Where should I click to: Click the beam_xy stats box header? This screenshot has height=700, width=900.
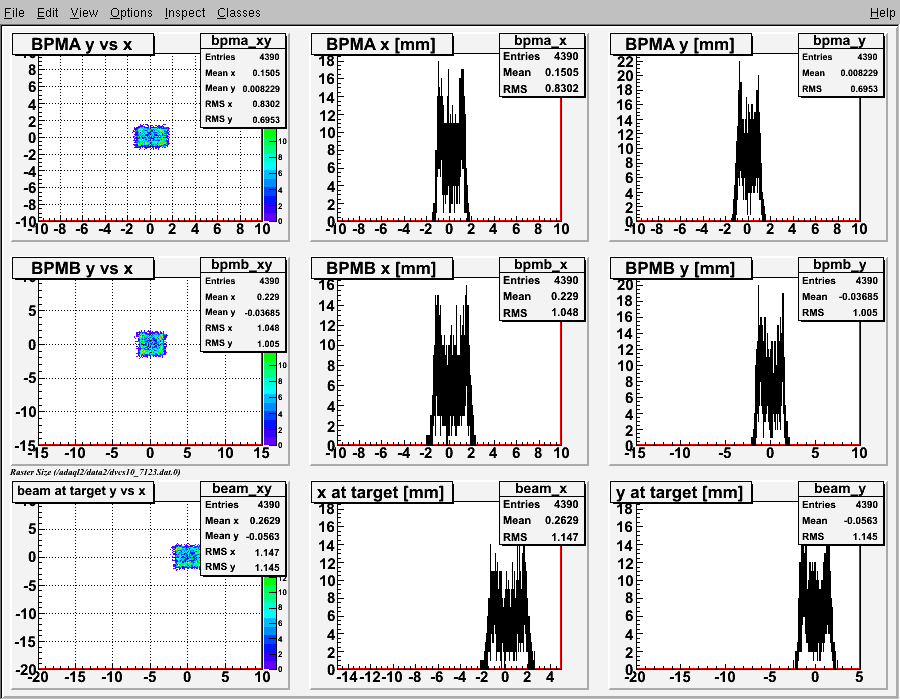[242, 488]
